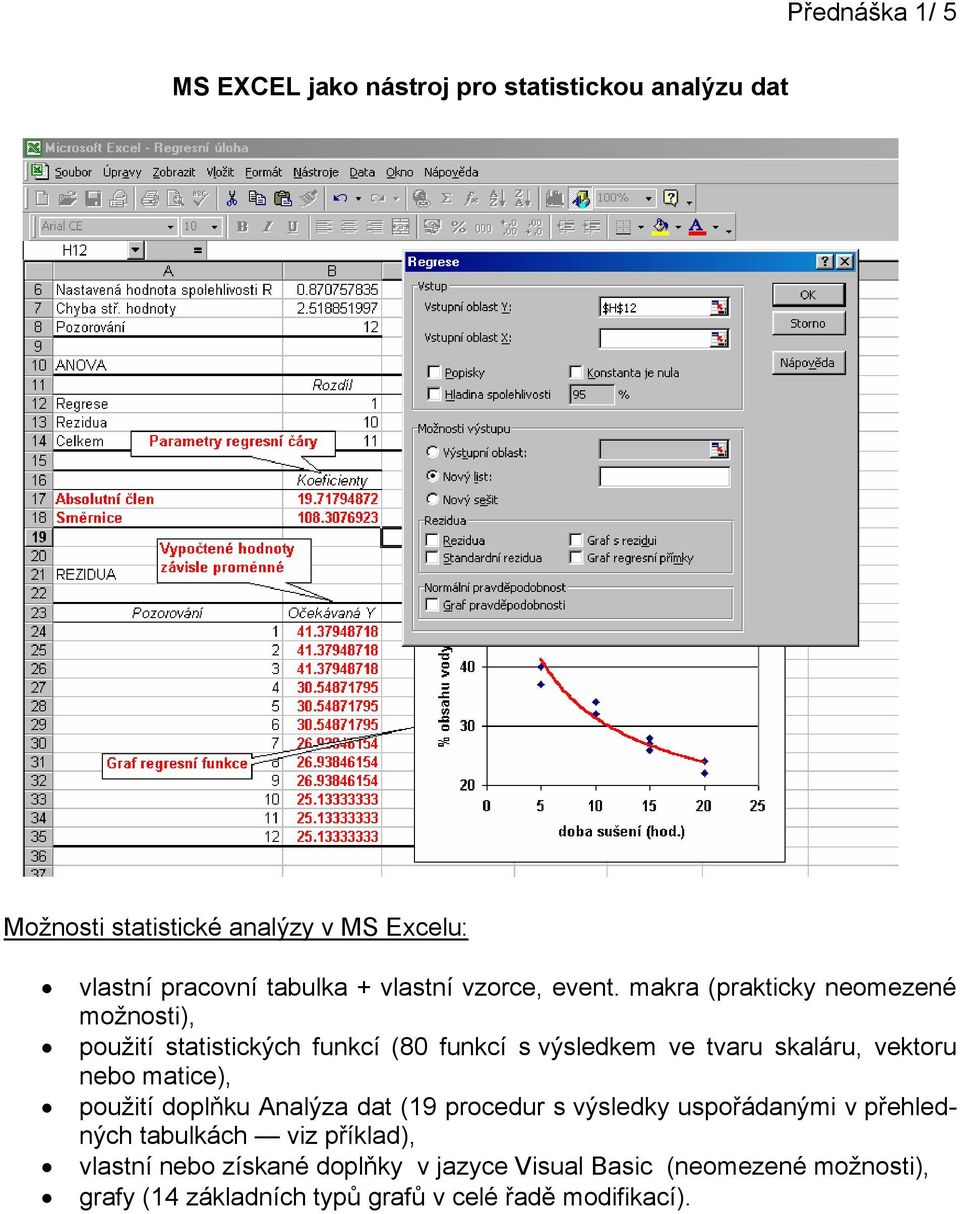Copy selection using the Copy icon
Viewport: 960px width, 1214px height.
(257, 198)
